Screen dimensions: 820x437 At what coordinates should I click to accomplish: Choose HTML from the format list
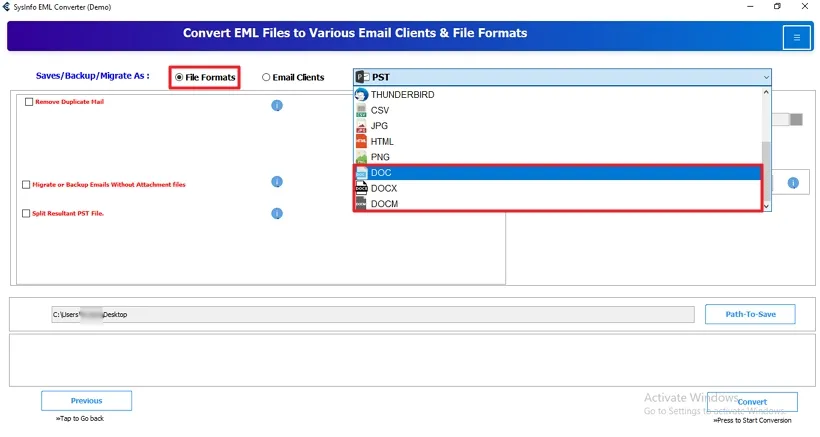tap(557, 141)
